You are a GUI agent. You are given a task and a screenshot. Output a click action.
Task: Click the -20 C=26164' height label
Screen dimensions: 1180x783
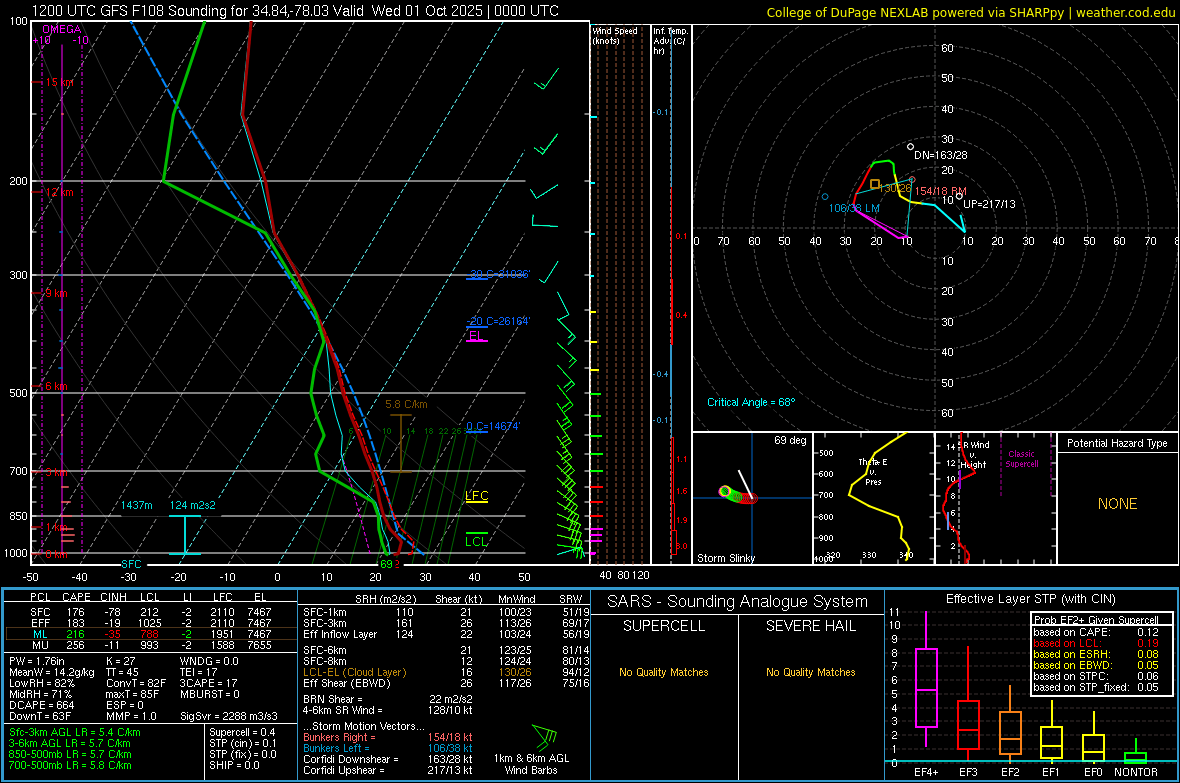point(498,321)
